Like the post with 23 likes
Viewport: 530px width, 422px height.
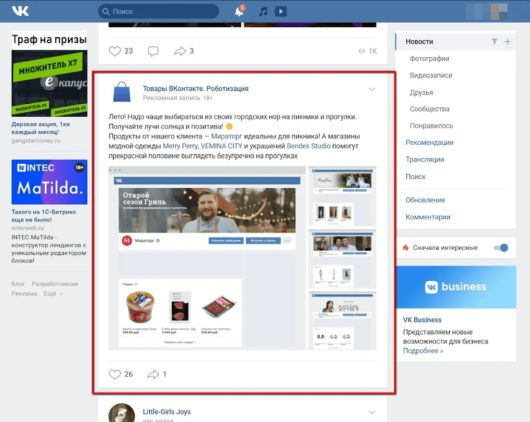[115, 51]
